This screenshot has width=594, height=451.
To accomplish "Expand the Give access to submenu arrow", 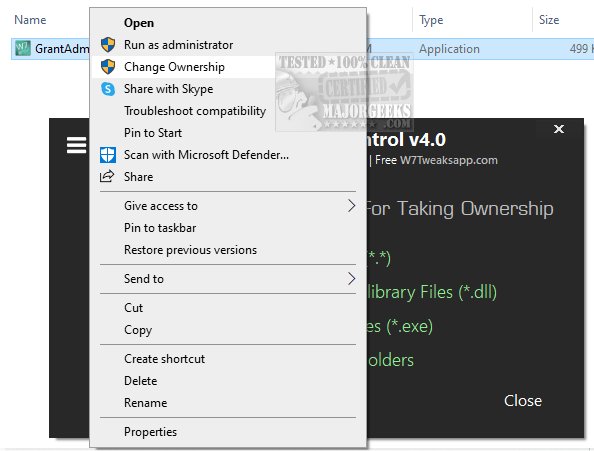I will 352,206.
